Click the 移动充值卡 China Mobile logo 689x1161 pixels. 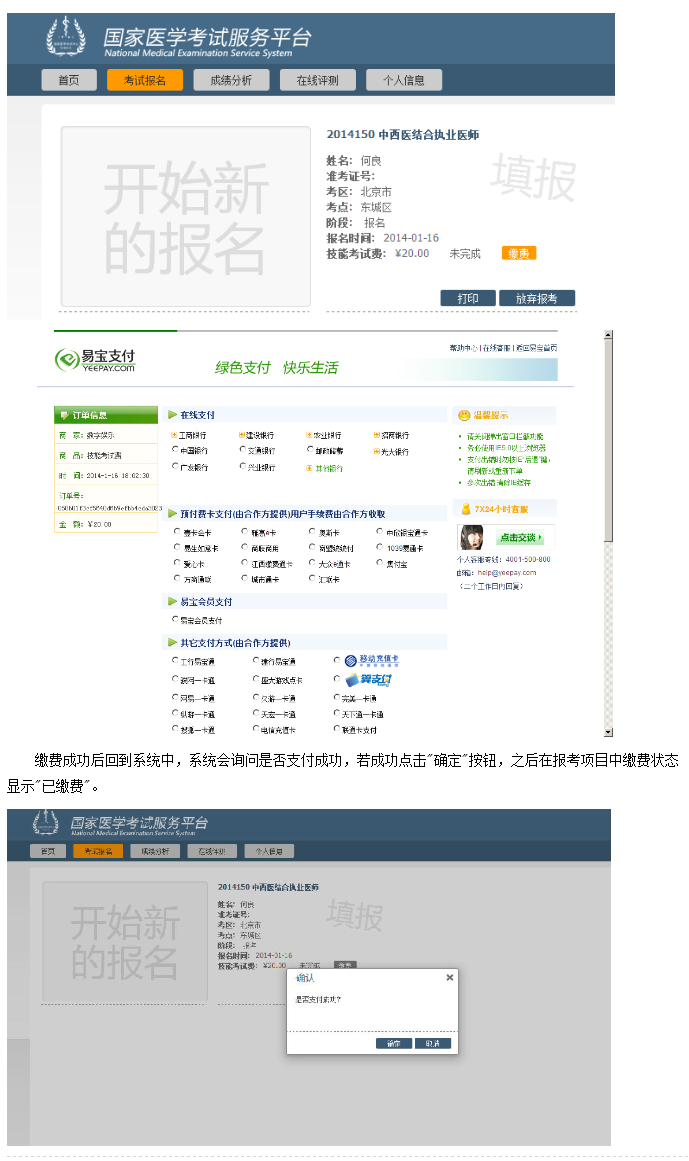371,660
